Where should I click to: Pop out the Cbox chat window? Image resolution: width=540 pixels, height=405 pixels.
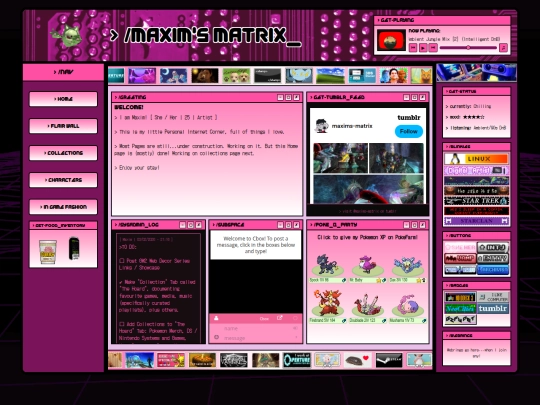(279, 318)
